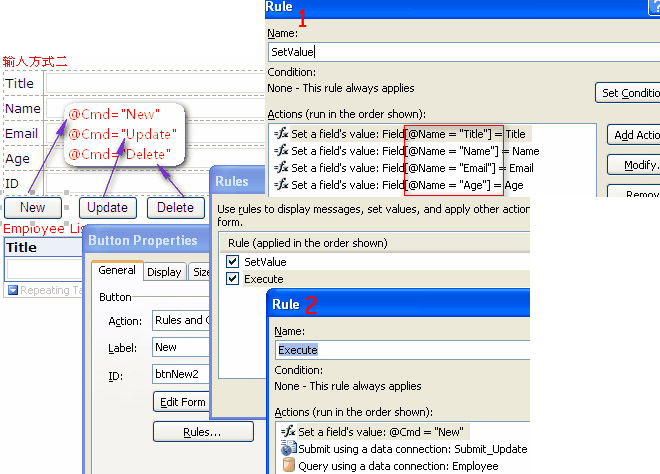Click the ID input field on form
This screenshot has height=474, width=660.
pos(128,184)
